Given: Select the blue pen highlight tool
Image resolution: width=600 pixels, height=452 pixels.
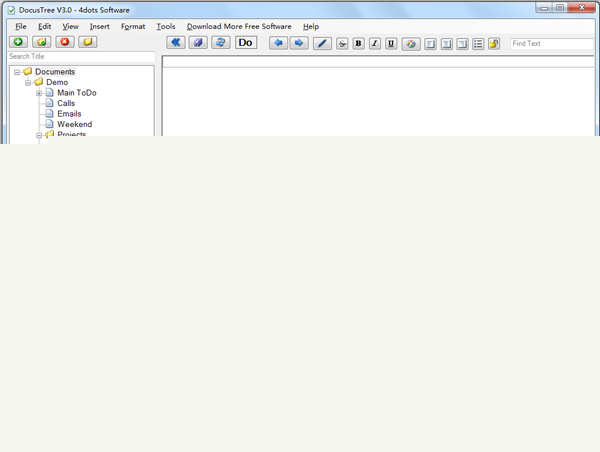Looking at the screenshot, I should 322,43.
